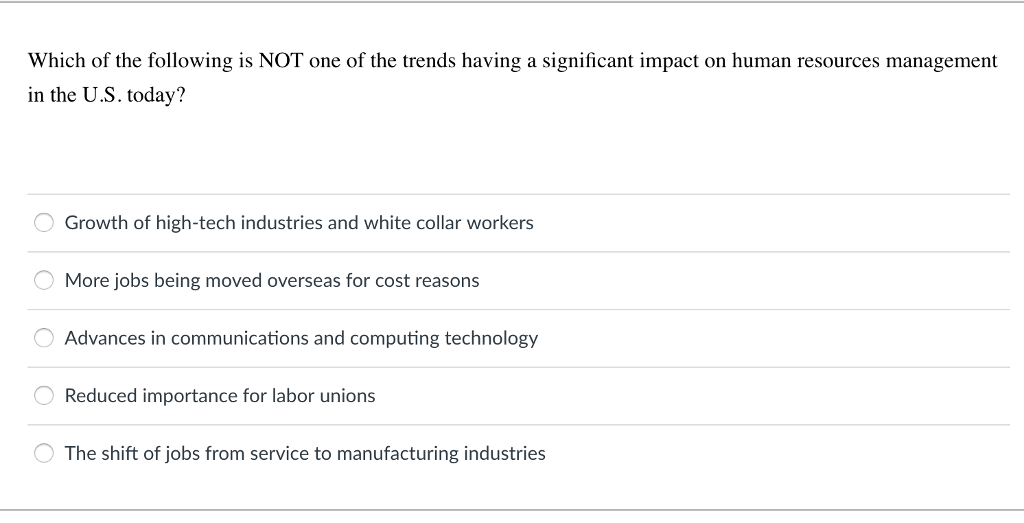Pick the 'Reduced importance for labor unions' radio
Screen dimensions: 1024x523
(x=44, y=396)
